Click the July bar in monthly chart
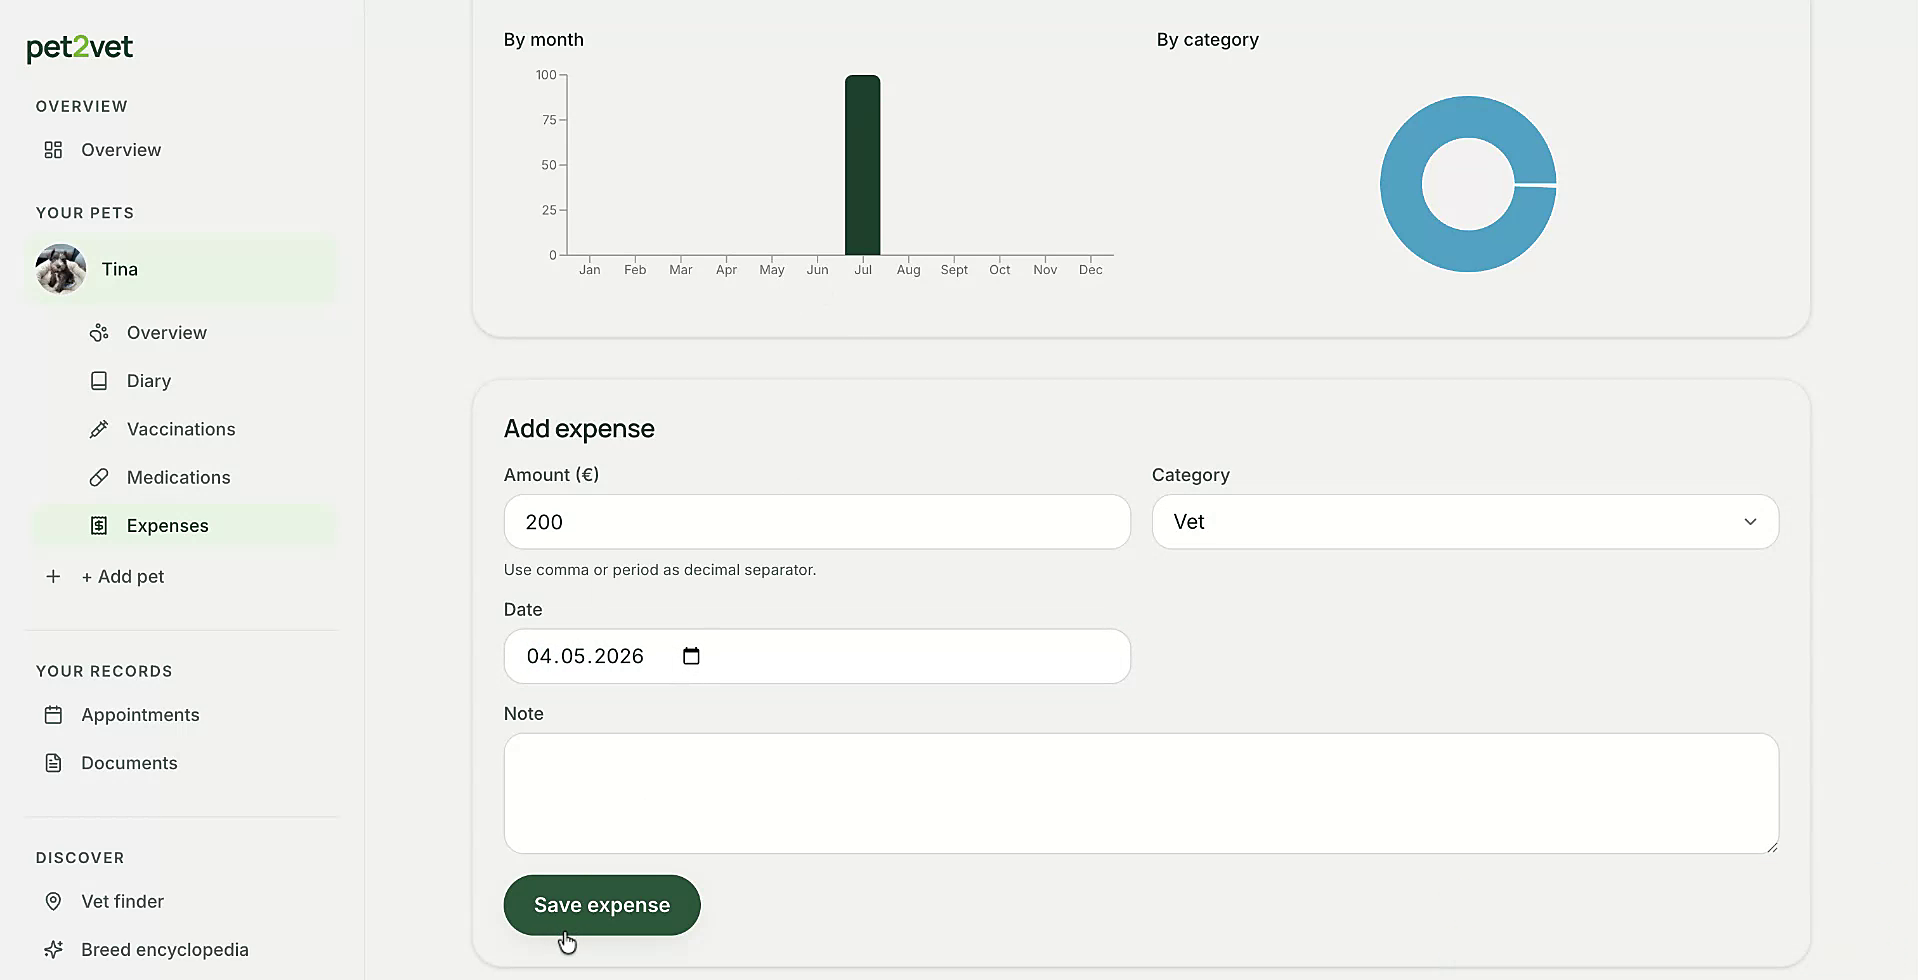Image resolution: width=1918 pixels, height=980 pixels. click(863, 165)
